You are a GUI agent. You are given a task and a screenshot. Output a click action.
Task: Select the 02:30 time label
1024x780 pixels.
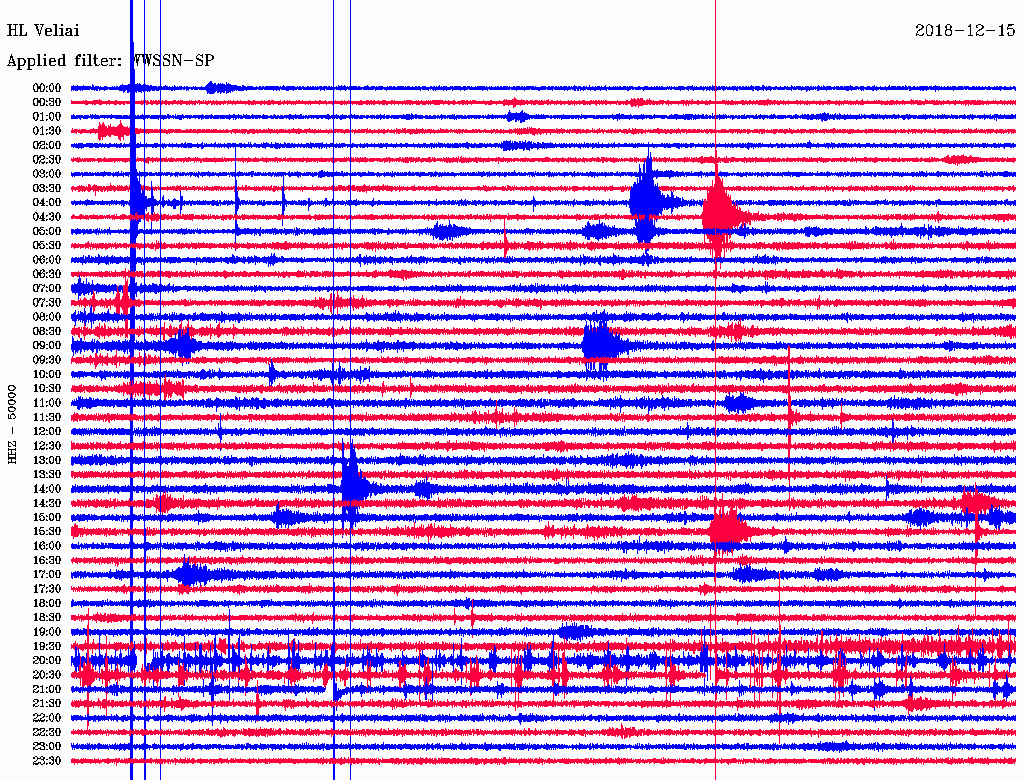pos(47,159)
